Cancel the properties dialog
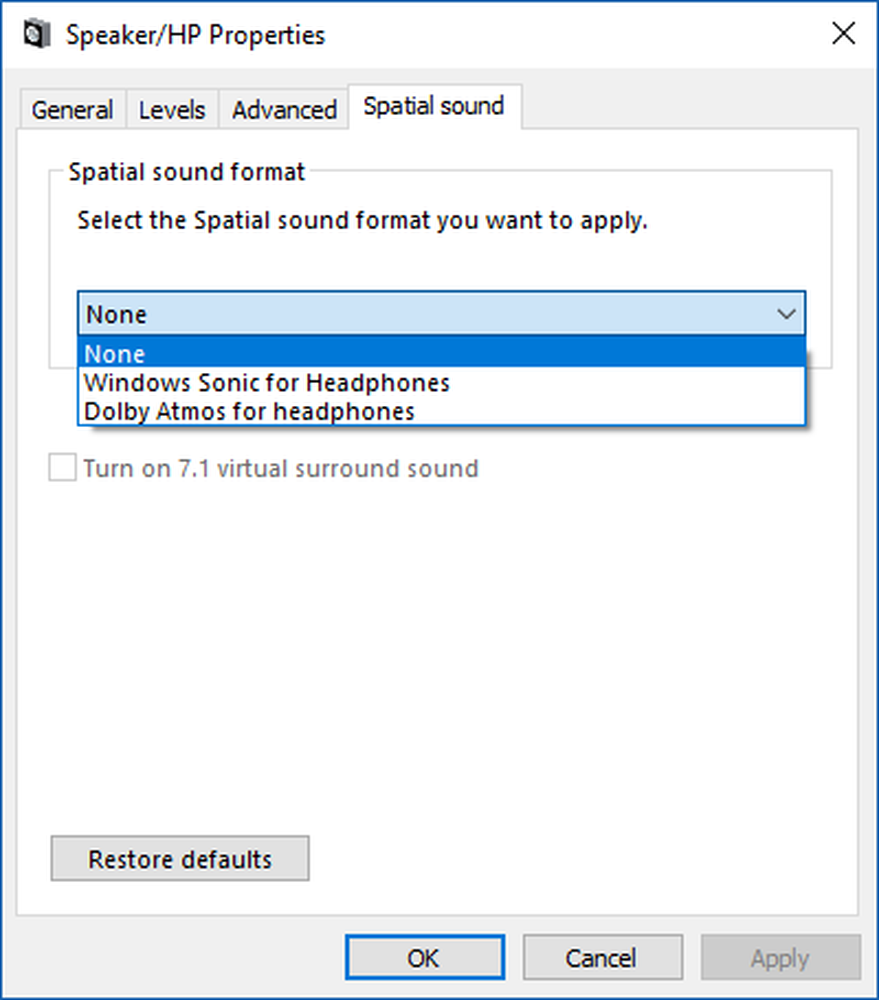Image resolution: width=879 pixels, height=1000 pixels. 602,957
